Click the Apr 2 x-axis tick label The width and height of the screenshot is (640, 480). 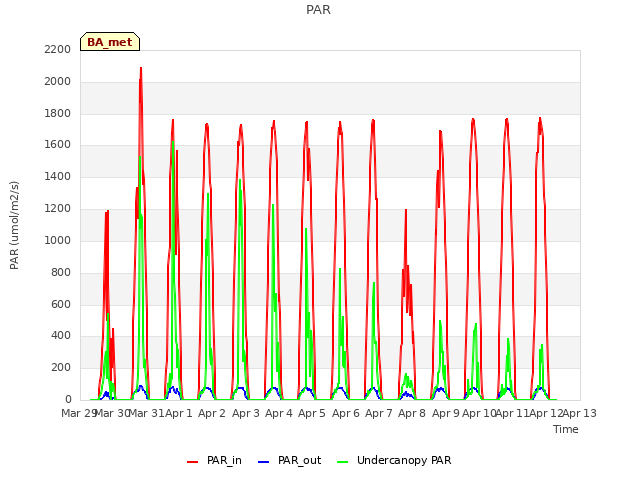pos(212,413)
